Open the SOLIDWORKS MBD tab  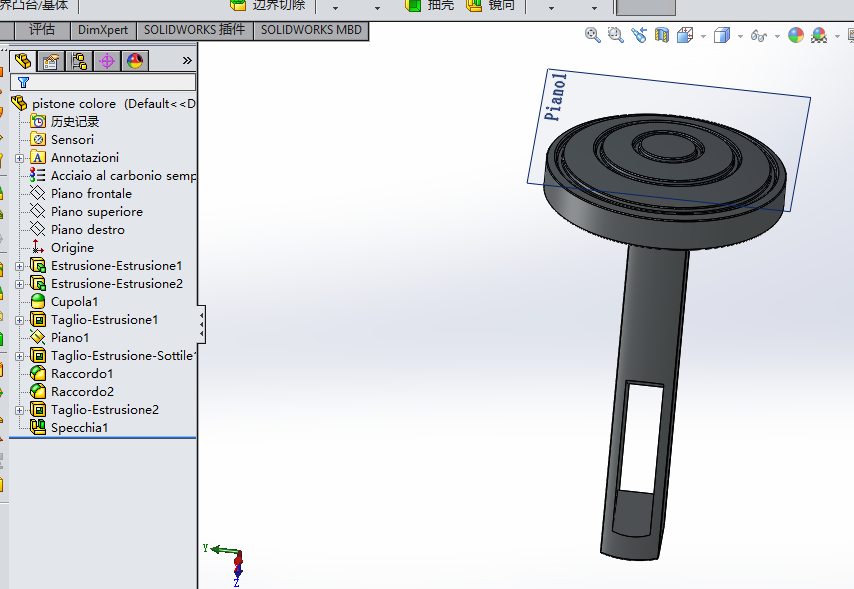311,30
